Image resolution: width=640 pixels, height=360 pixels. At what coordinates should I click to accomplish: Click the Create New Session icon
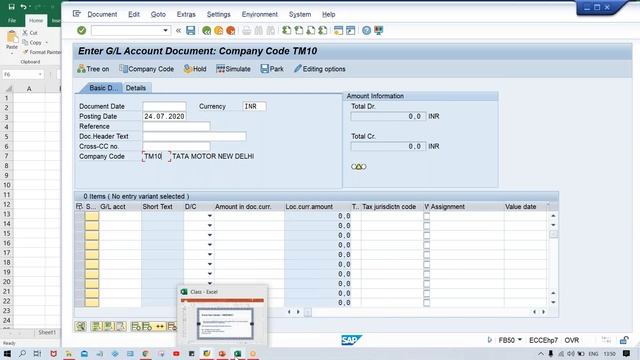[338, 31]
